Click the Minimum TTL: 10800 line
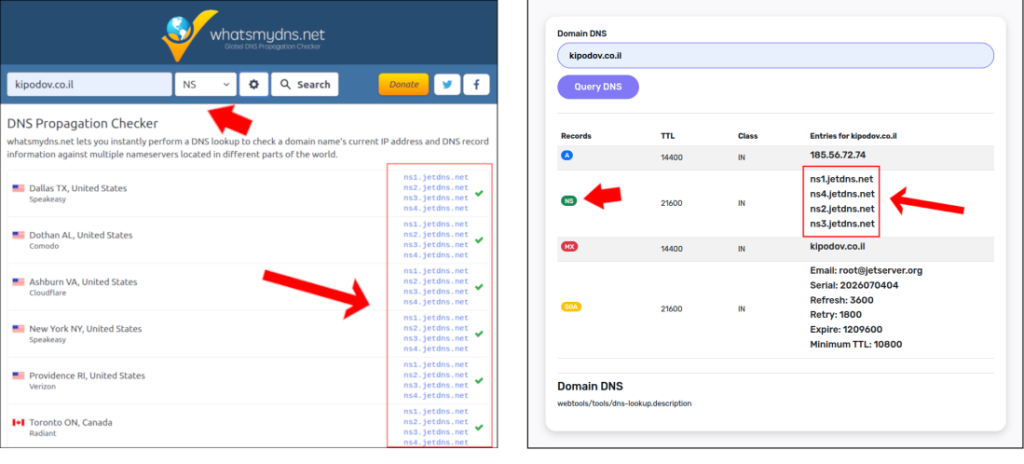The height and width of the screenshot is (464, 1024). click(856, 344)
